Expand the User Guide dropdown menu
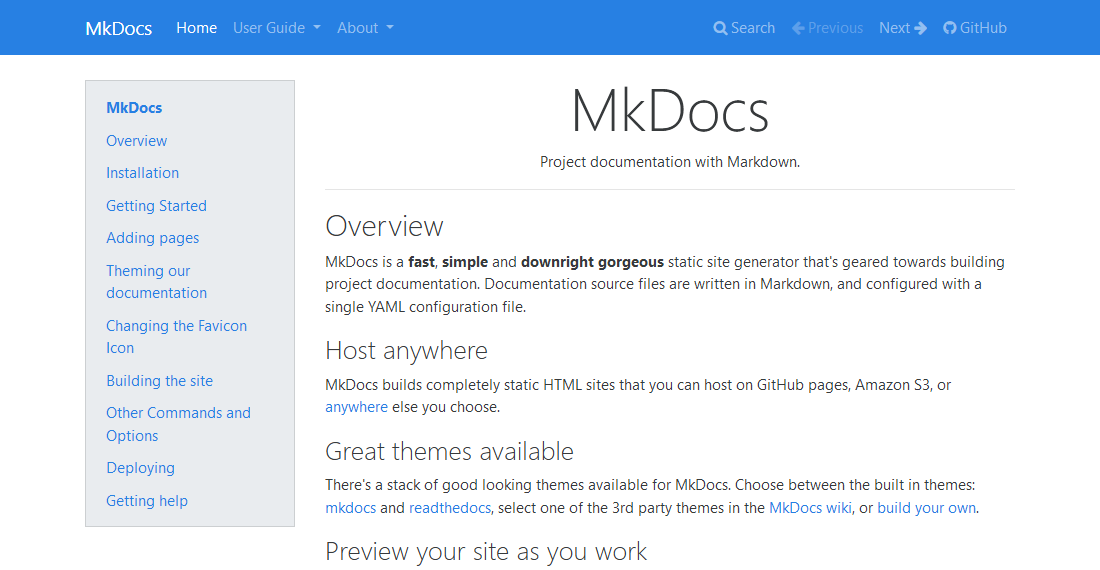1100x570 pixels. tap(276, 28)
